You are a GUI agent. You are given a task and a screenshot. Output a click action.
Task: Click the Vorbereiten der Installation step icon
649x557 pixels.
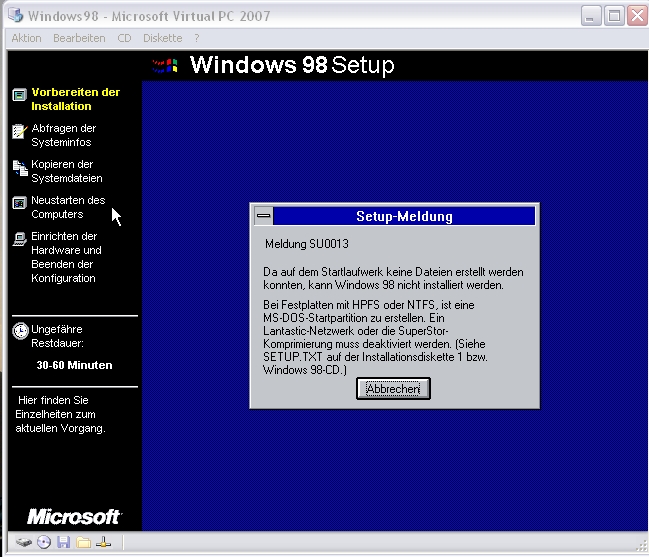click(x=19, y=95)
